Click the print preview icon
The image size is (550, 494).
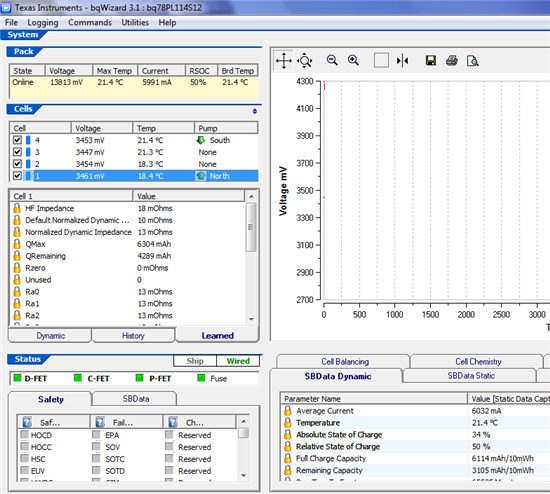point(472,61)
